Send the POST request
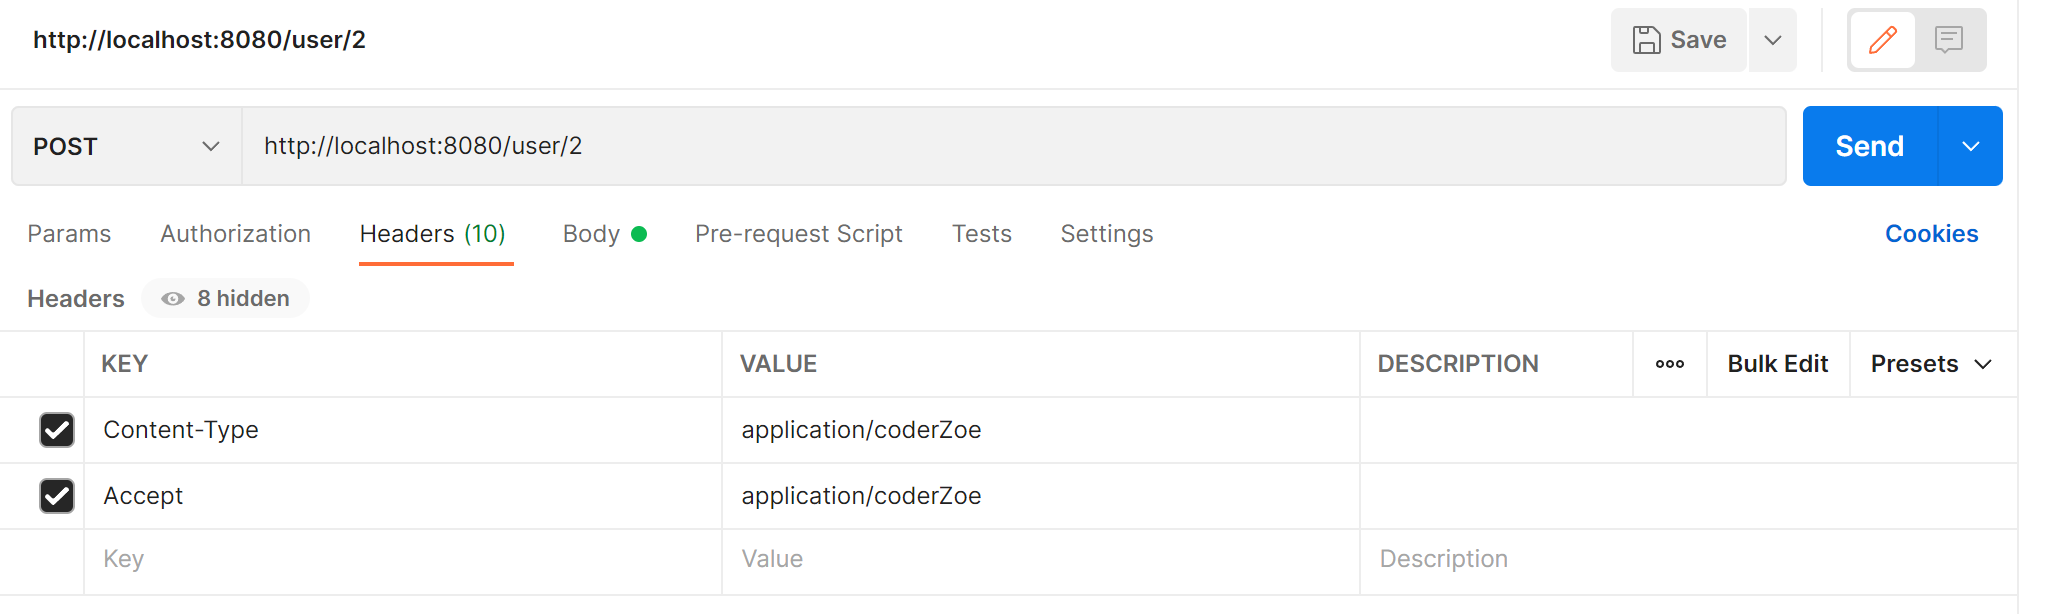The width and height of the screenshot is (2046, 614). tap(1870, 146)
